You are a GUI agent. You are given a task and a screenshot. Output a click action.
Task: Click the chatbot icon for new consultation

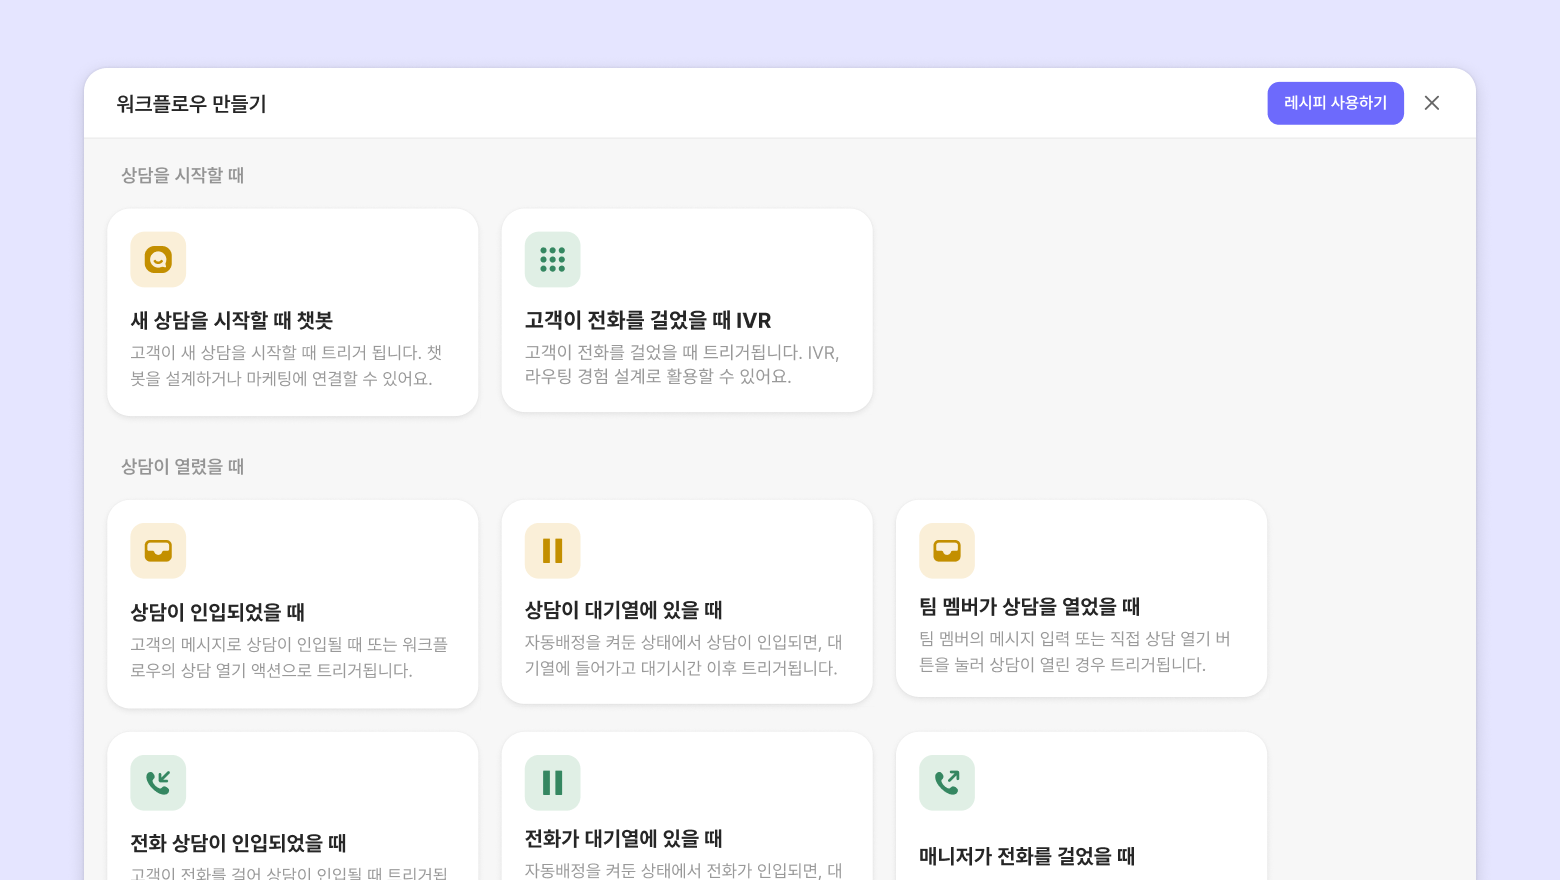pyautogui.click(x=158, y=260)
